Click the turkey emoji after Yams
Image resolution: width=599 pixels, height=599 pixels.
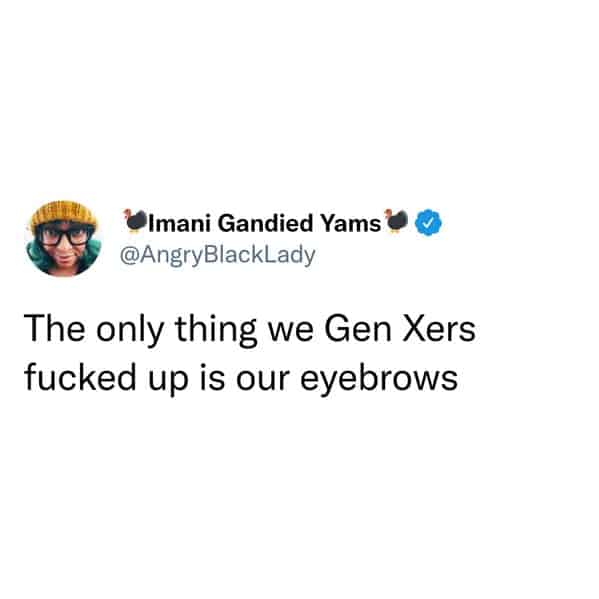click(397, 220)
